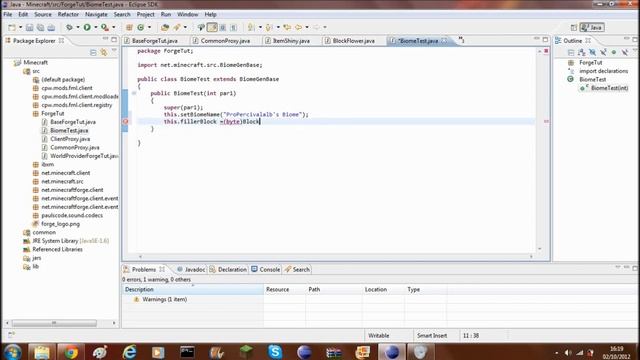Click the error marker beside fillerBlock line
This screenshot has height=360, width=640.
pos(125,122)
